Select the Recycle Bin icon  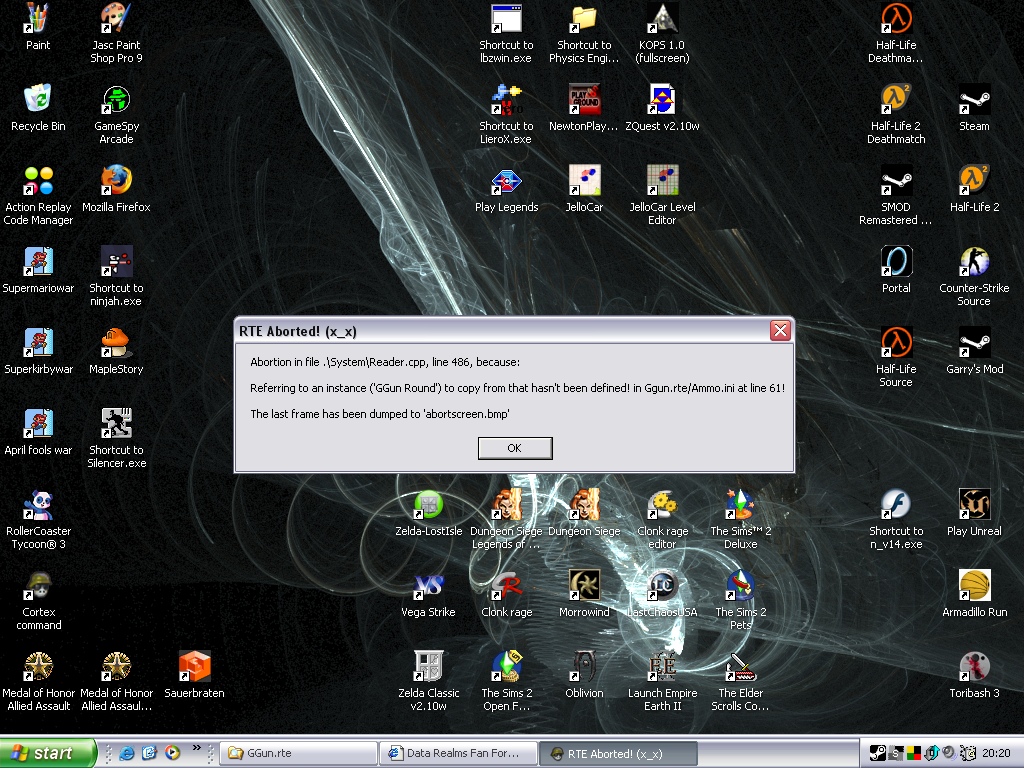pos(38,101)
